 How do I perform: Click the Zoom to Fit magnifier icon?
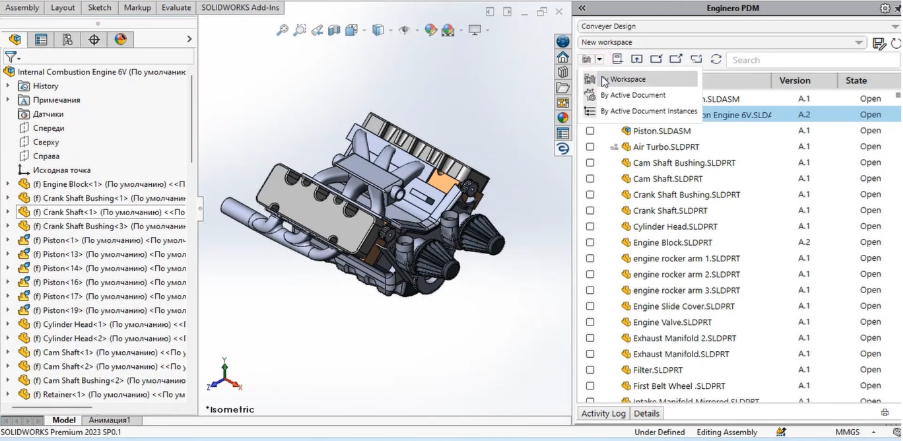[x=283, y=30]
